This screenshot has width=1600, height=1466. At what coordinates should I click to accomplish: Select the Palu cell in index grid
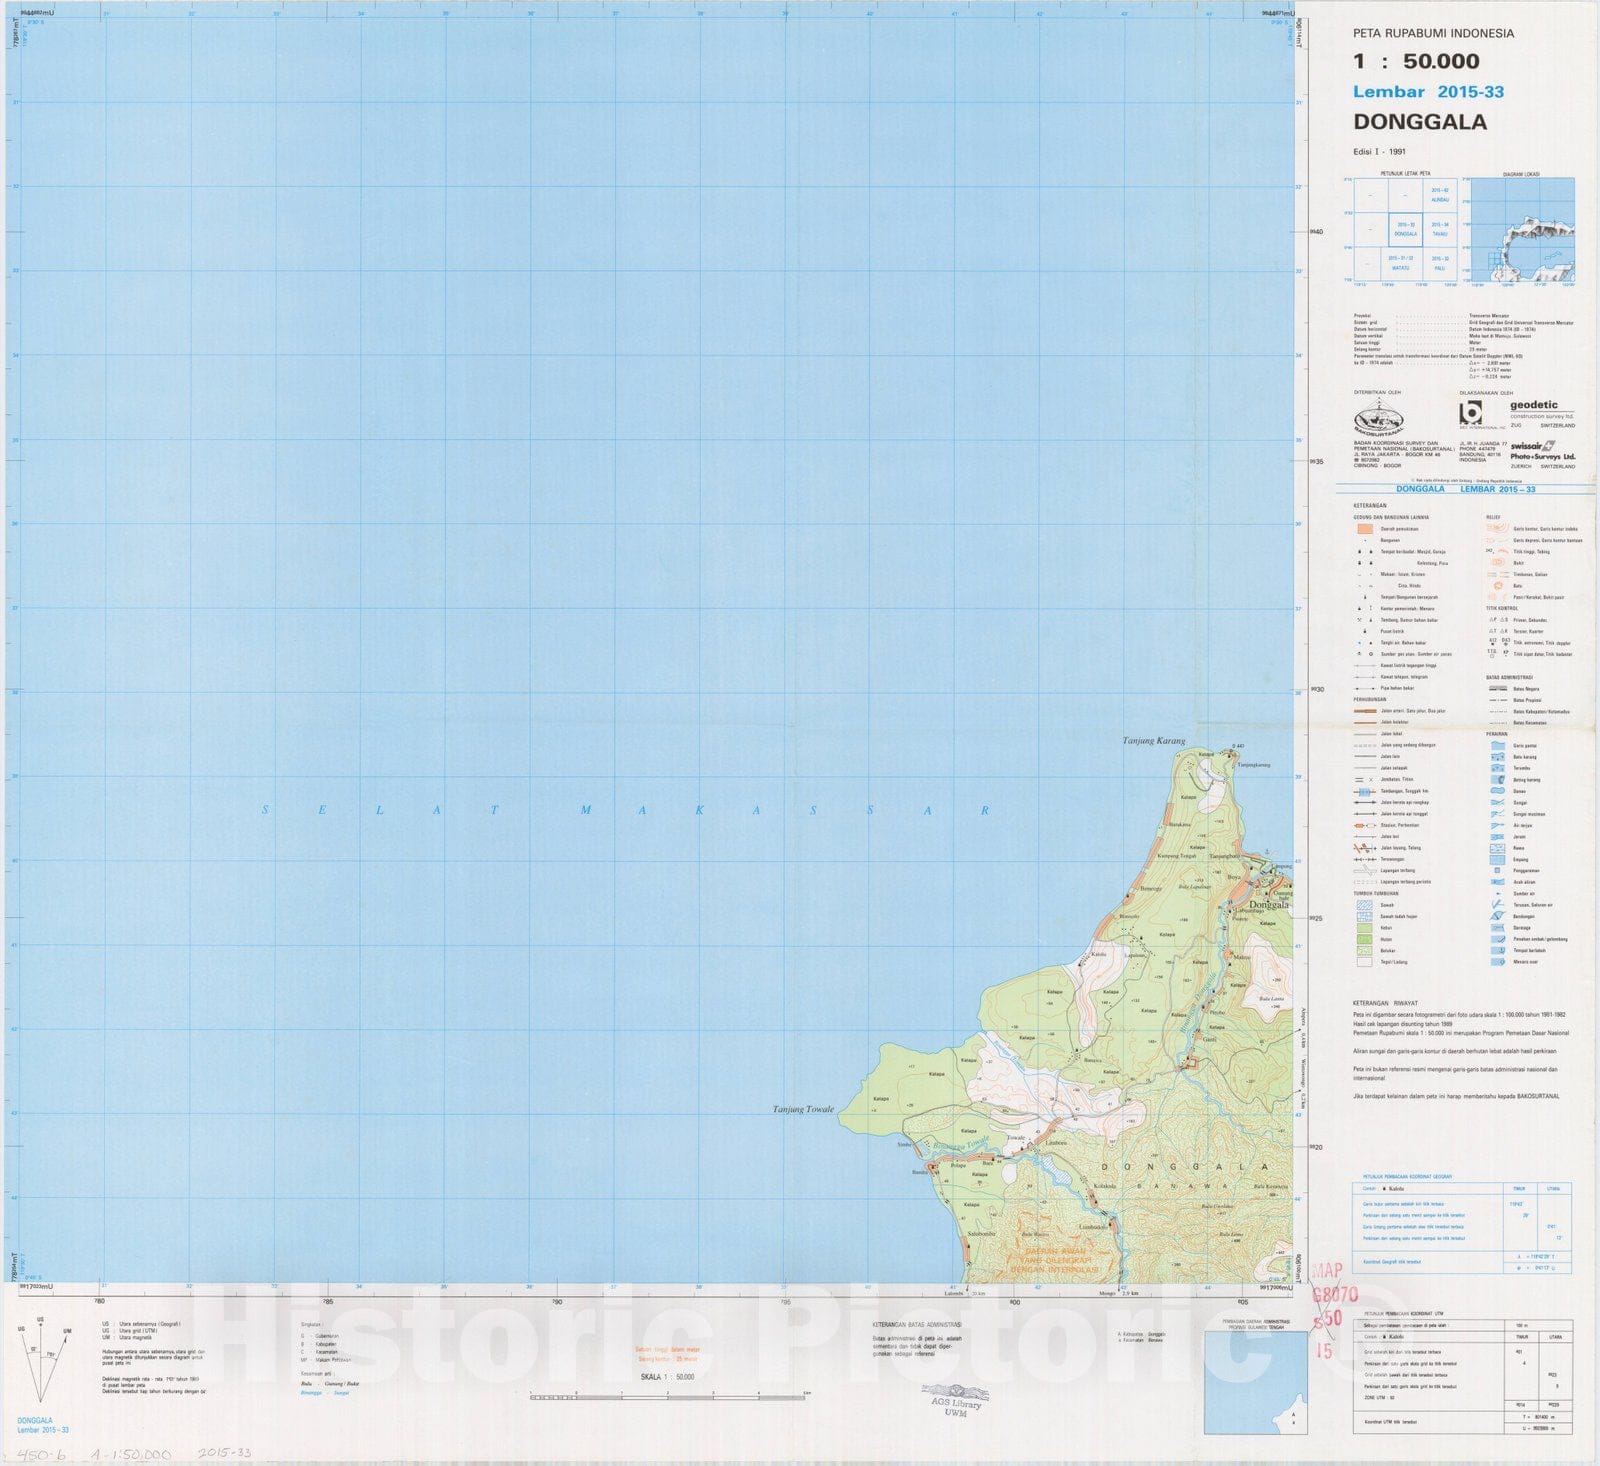coord(1440,263)
